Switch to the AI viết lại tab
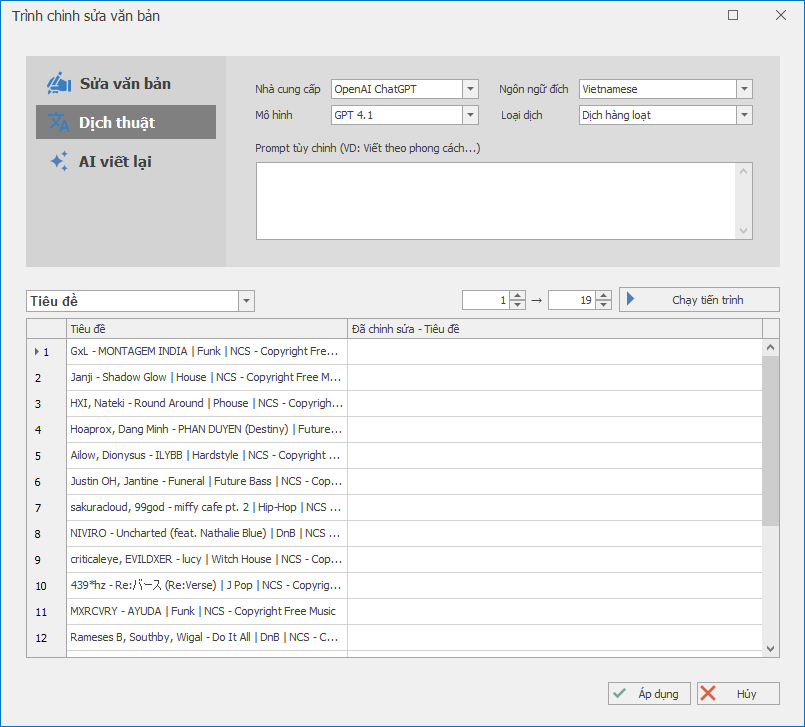 point(115,161)
